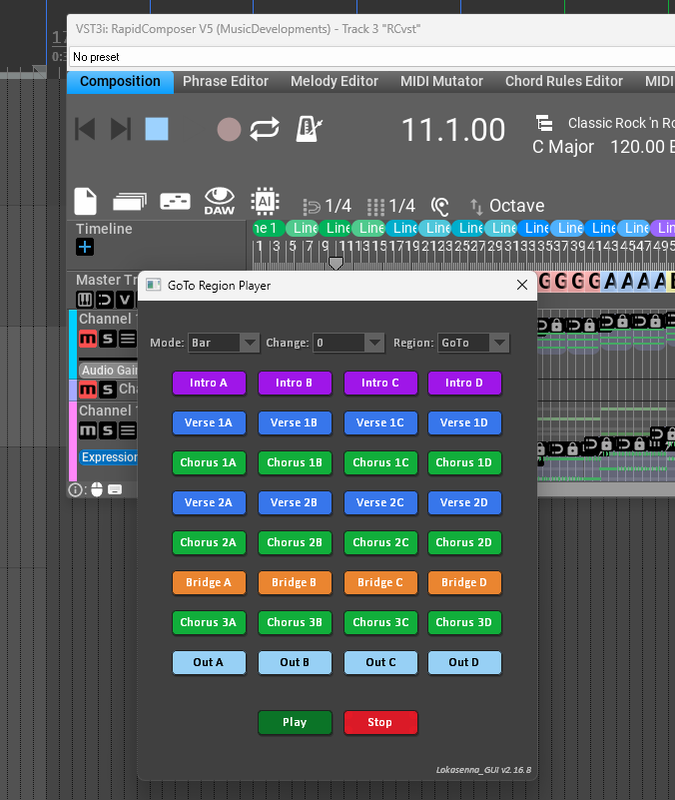Image resolution: width=675 pixels, height=800 pixels.
Task: Open the Change dropdown set to 0
Action: point(348,342)
